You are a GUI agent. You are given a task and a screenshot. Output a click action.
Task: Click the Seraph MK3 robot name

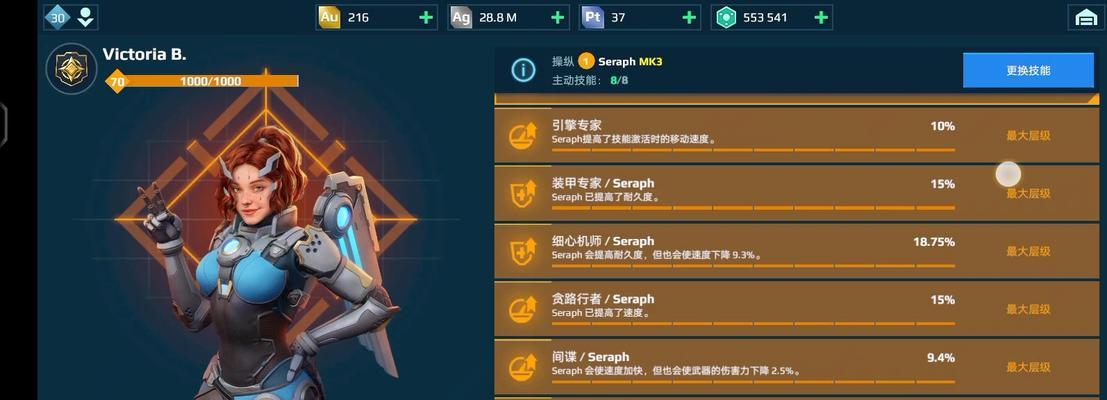click(x=630, y=61)
